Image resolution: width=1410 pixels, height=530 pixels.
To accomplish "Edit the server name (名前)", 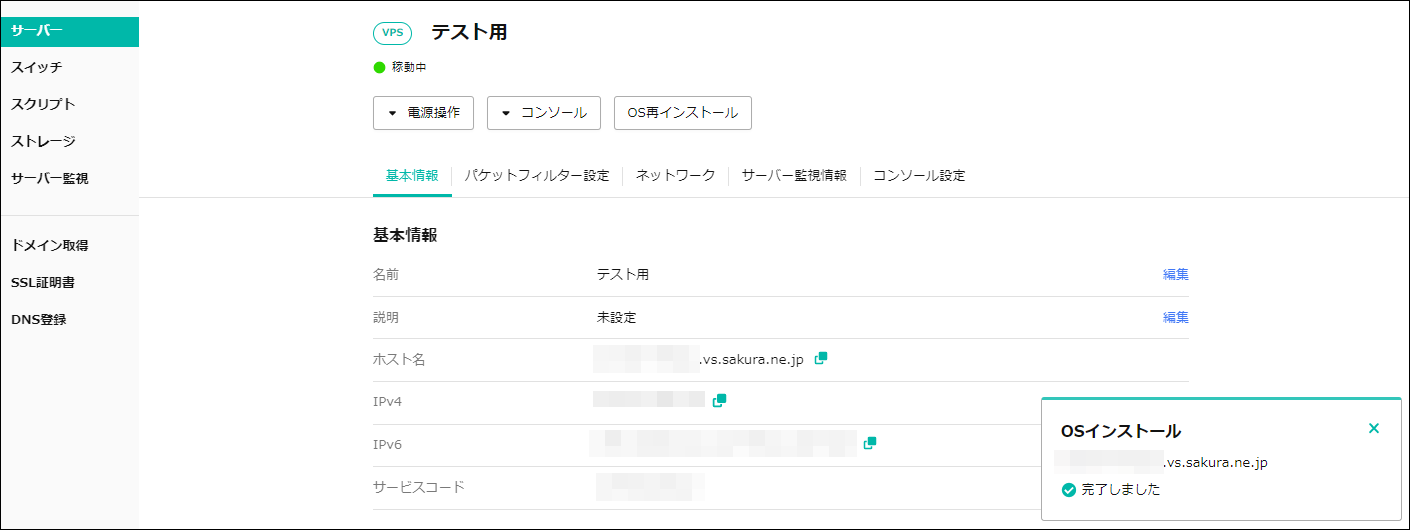I will (1175, 274).
